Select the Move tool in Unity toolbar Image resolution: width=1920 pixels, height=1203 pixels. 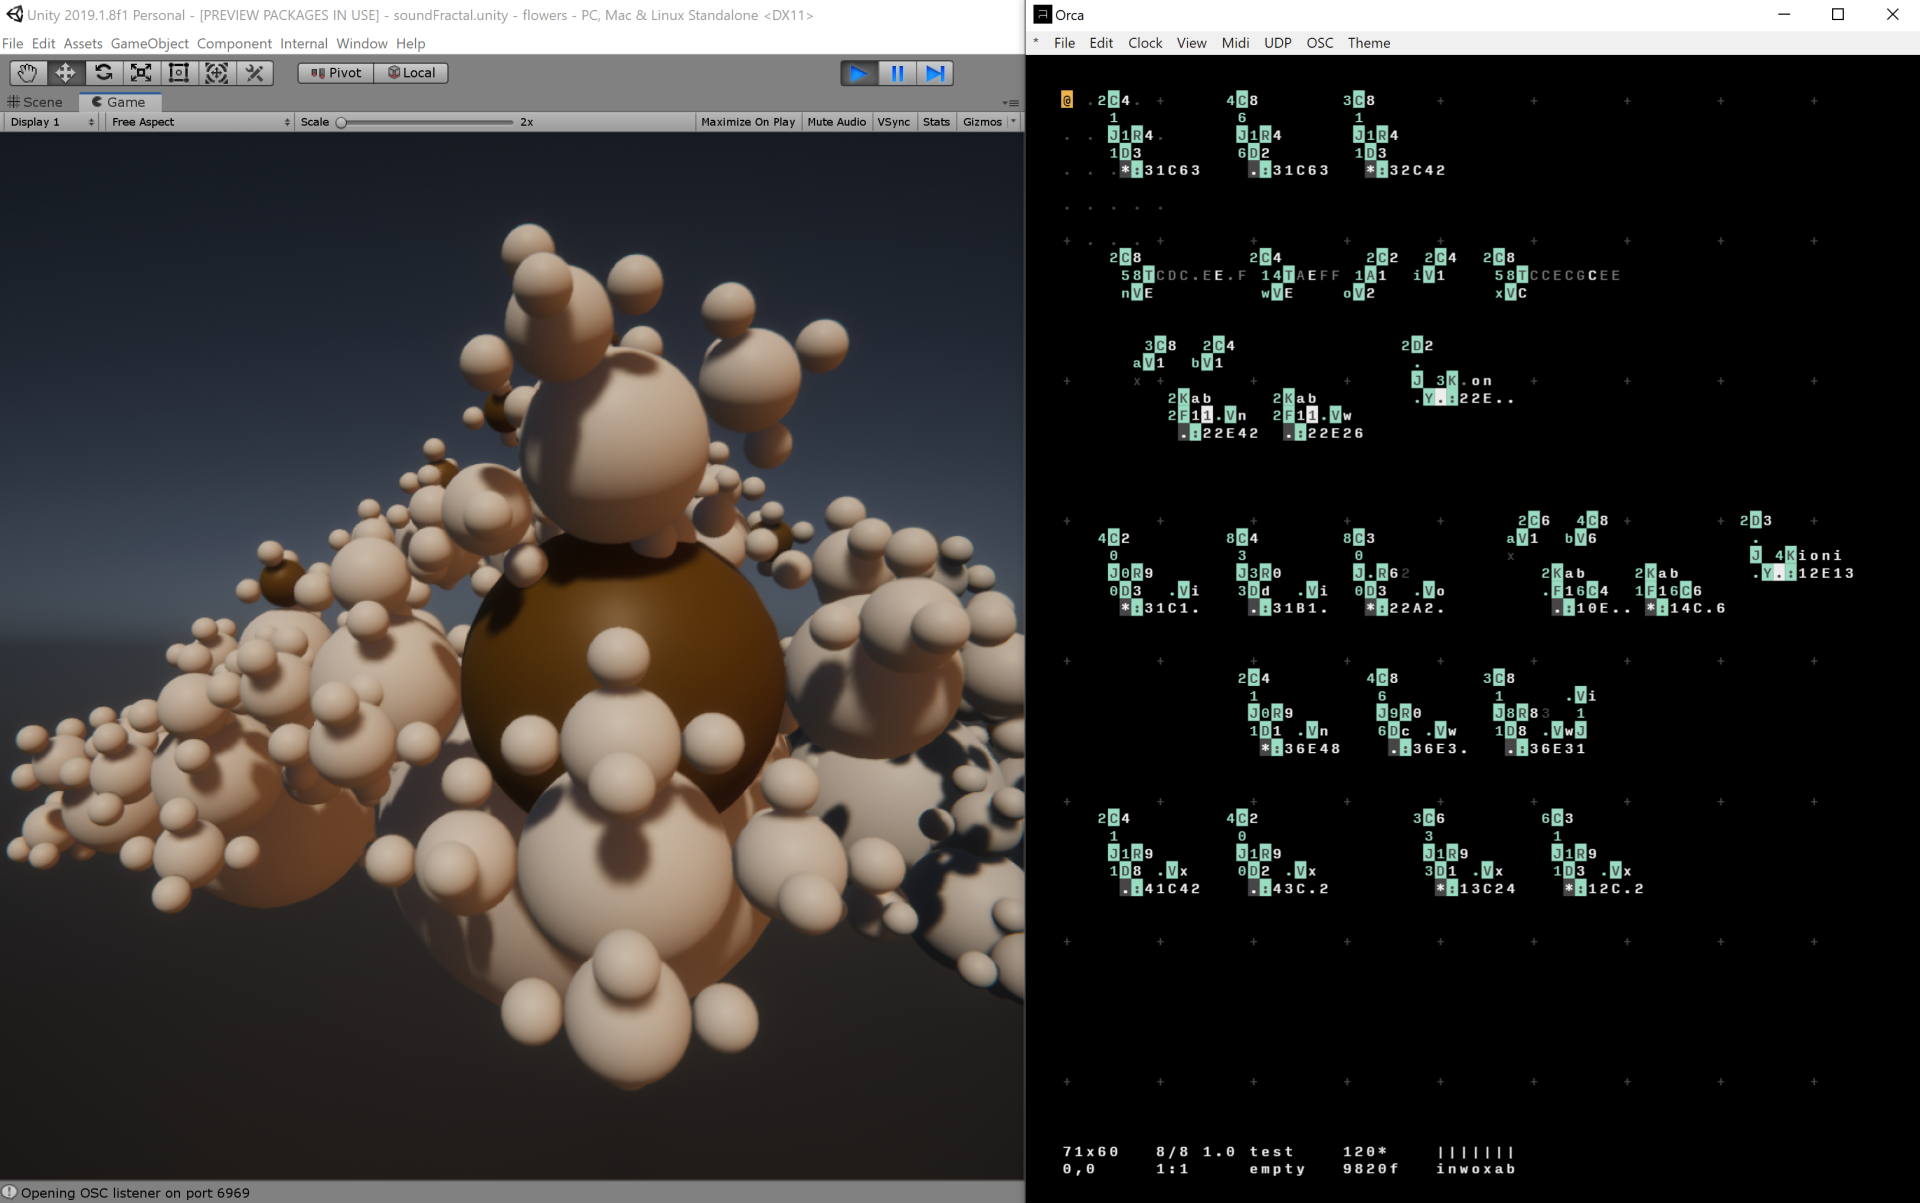(x=65, y=73)
